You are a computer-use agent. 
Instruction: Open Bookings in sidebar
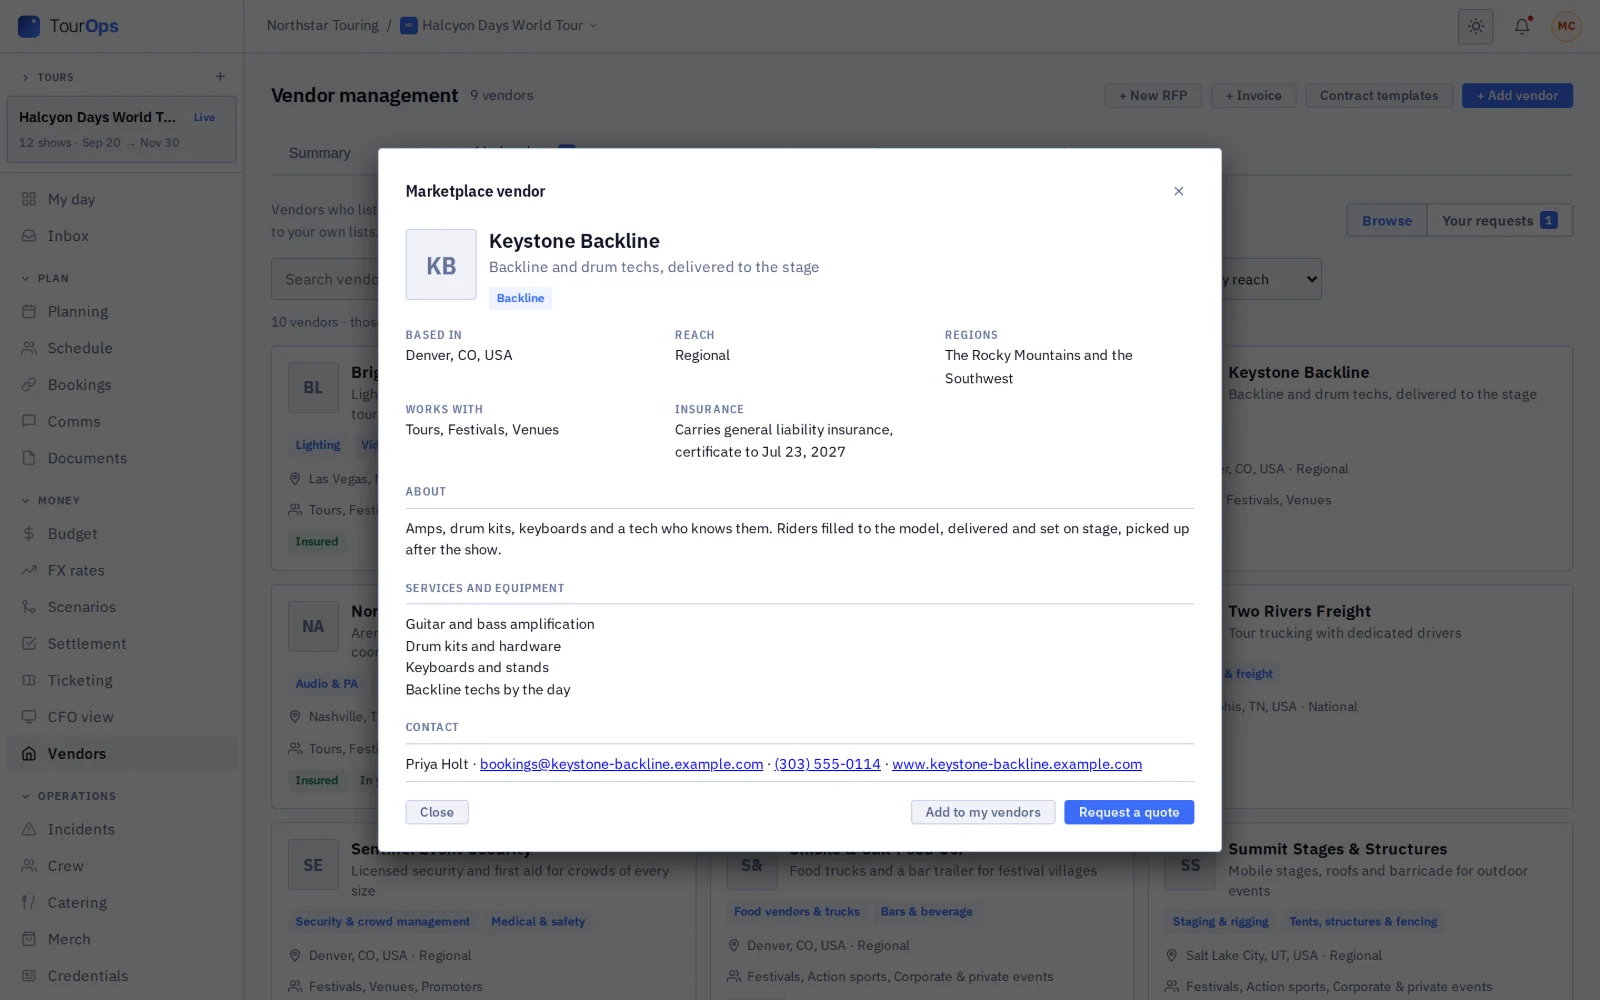coord(122,385)
